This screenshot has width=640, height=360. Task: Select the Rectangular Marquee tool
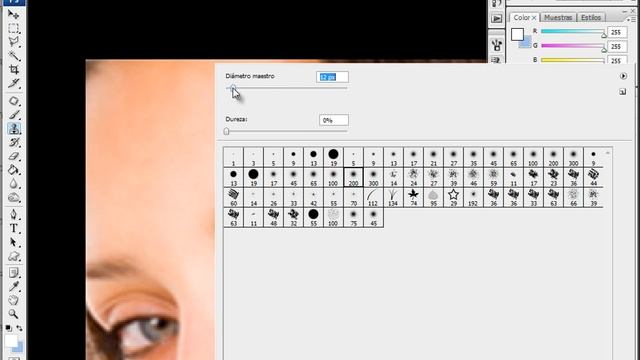click(x=14, y=28)
